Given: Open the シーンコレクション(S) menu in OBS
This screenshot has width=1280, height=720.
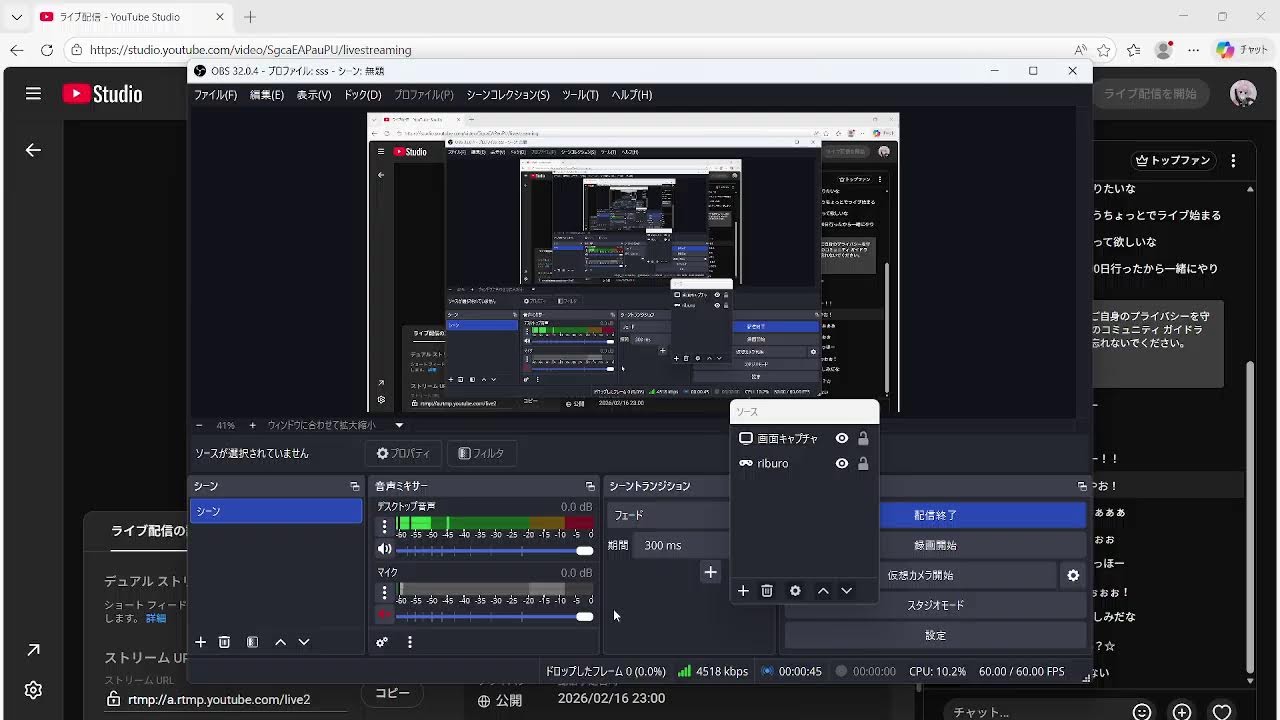Looking at the screenshot, I should click(508, 95).
